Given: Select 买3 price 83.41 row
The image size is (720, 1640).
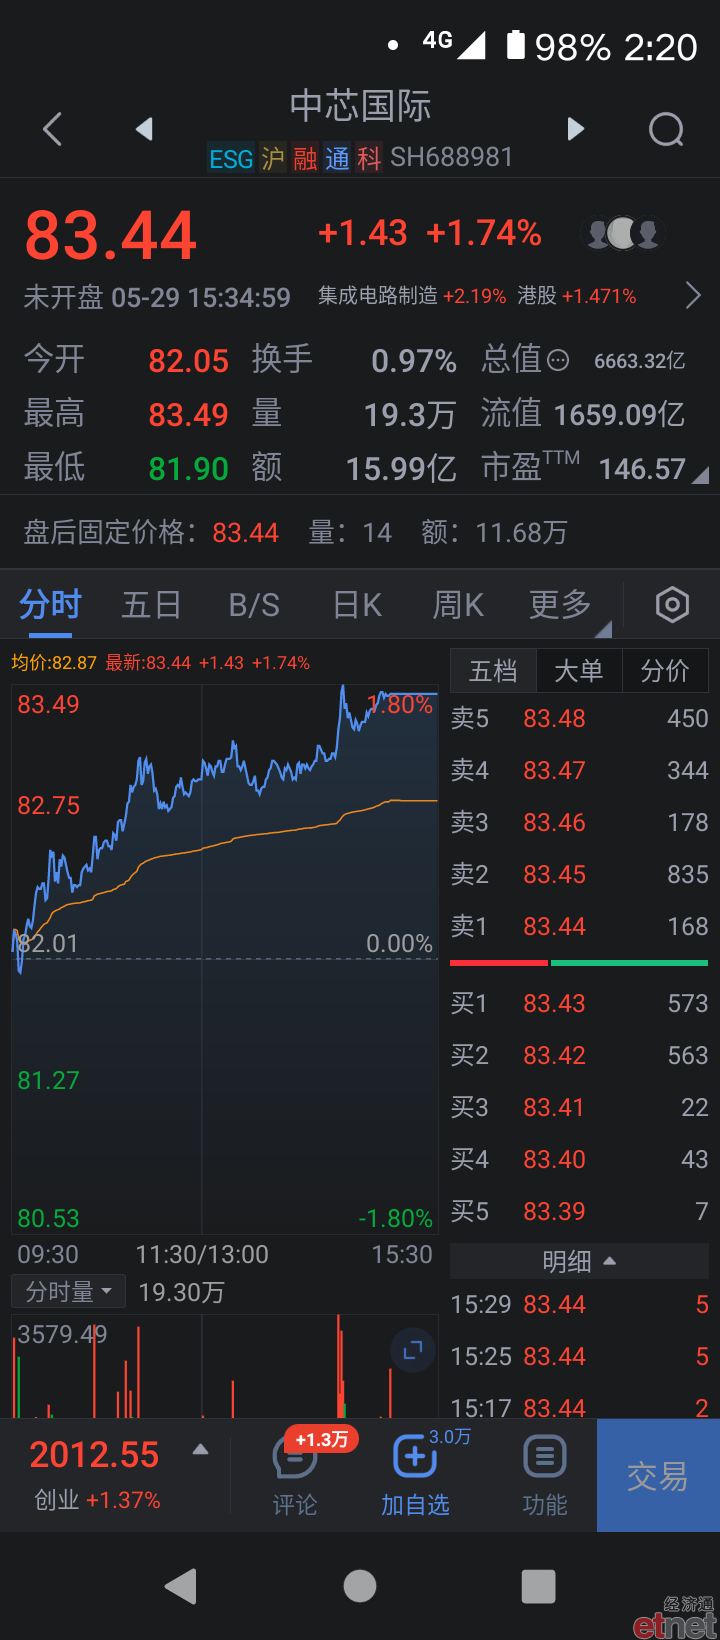Looking at the screenshot, I should [x=579, y=1108].
